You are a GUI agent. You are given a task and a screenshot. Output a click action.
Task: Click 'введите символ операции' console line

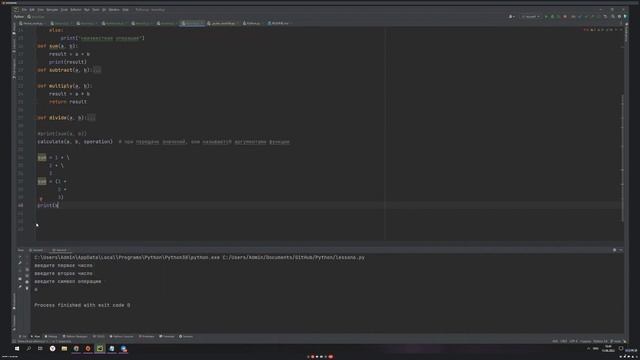[x=68, y=281]
